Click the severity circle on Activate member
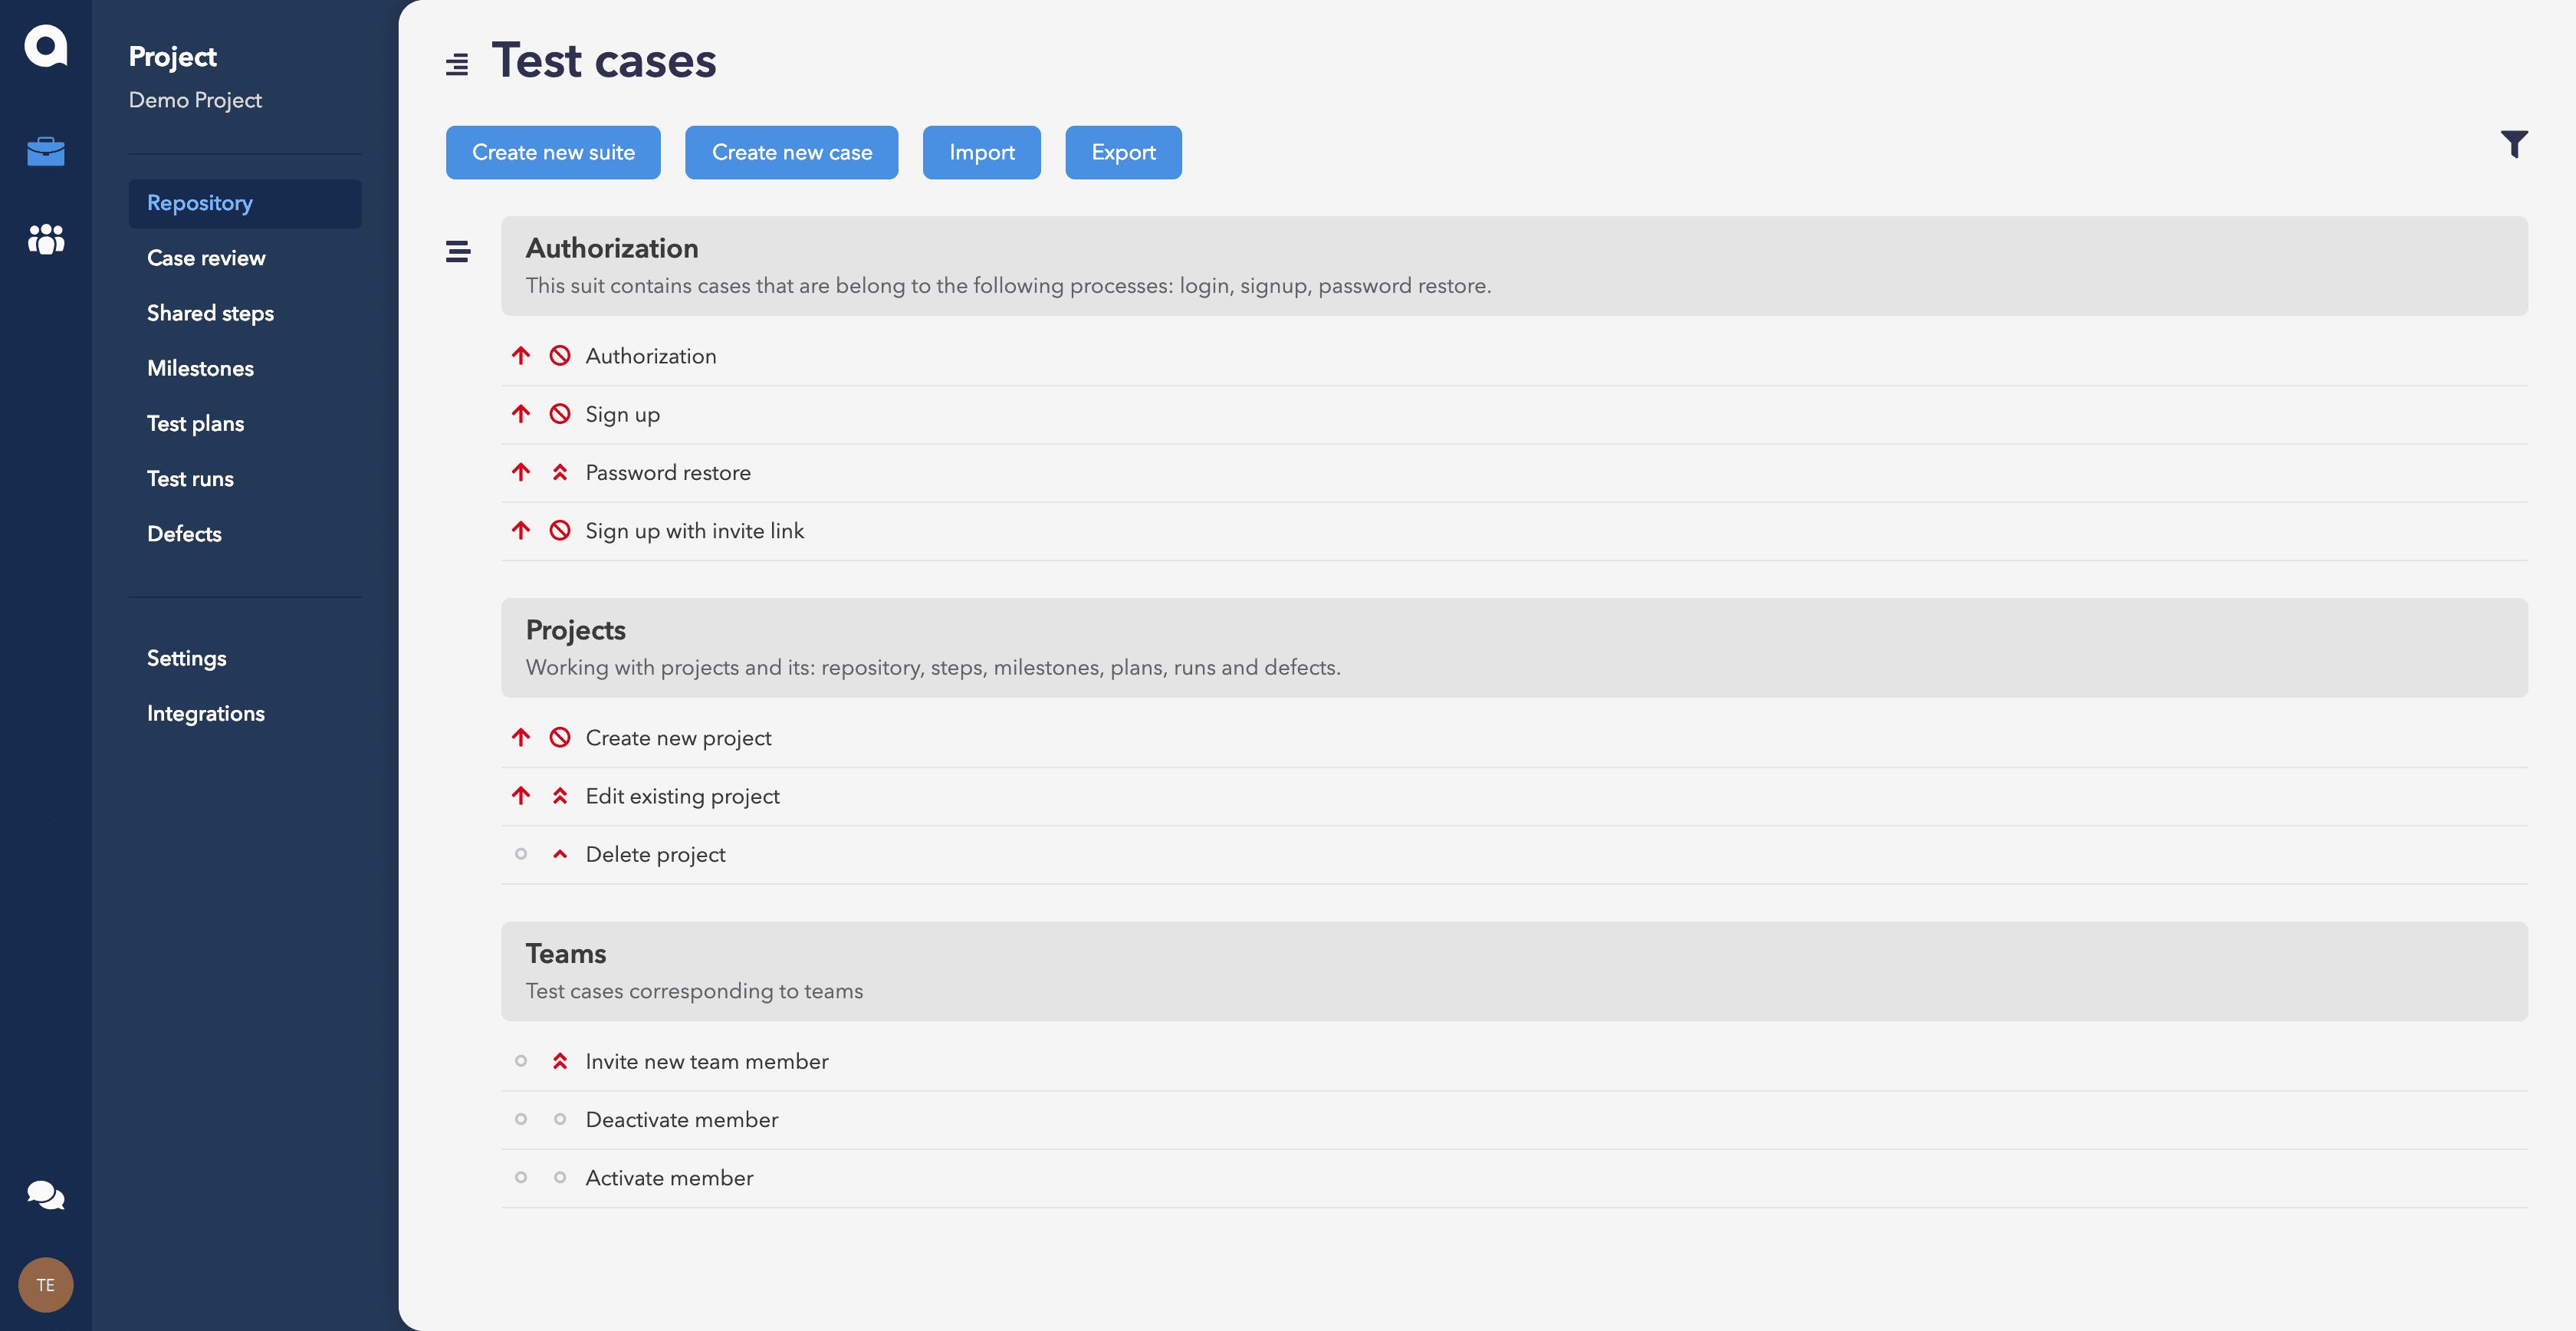The width and height of the screenshot is (2576, 1331). [560, 1177]
